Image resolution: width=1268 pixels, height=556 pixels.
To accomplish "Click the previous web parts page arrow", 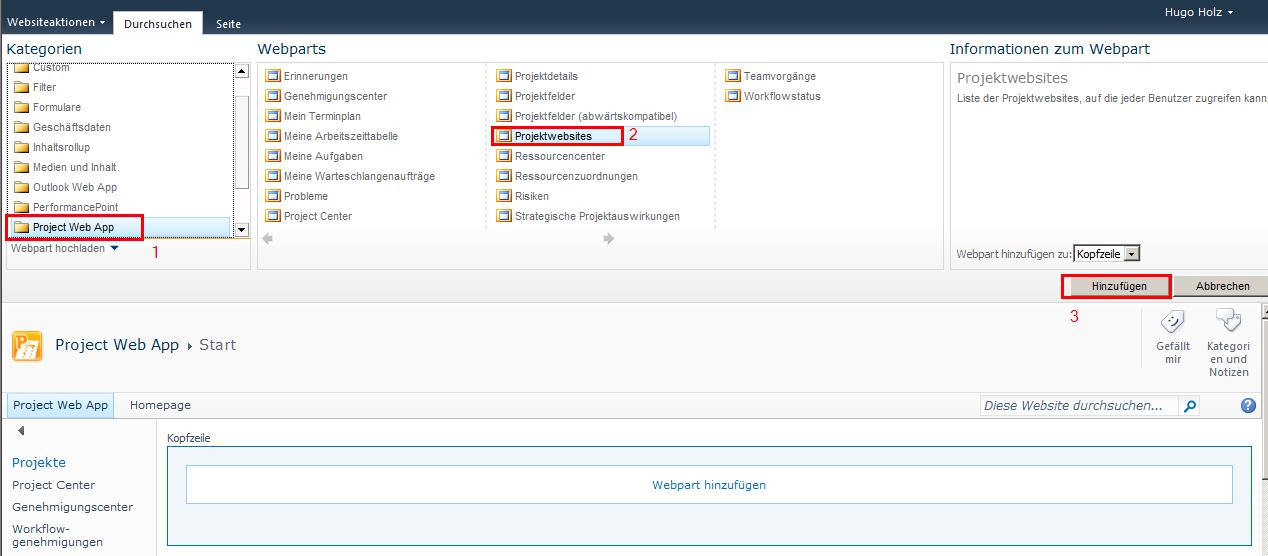I will 267,239.
